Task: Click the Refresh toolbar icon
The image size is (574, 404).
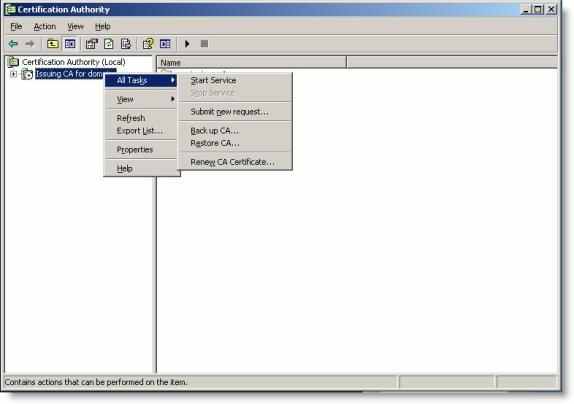Action: (x=109, y=44)
